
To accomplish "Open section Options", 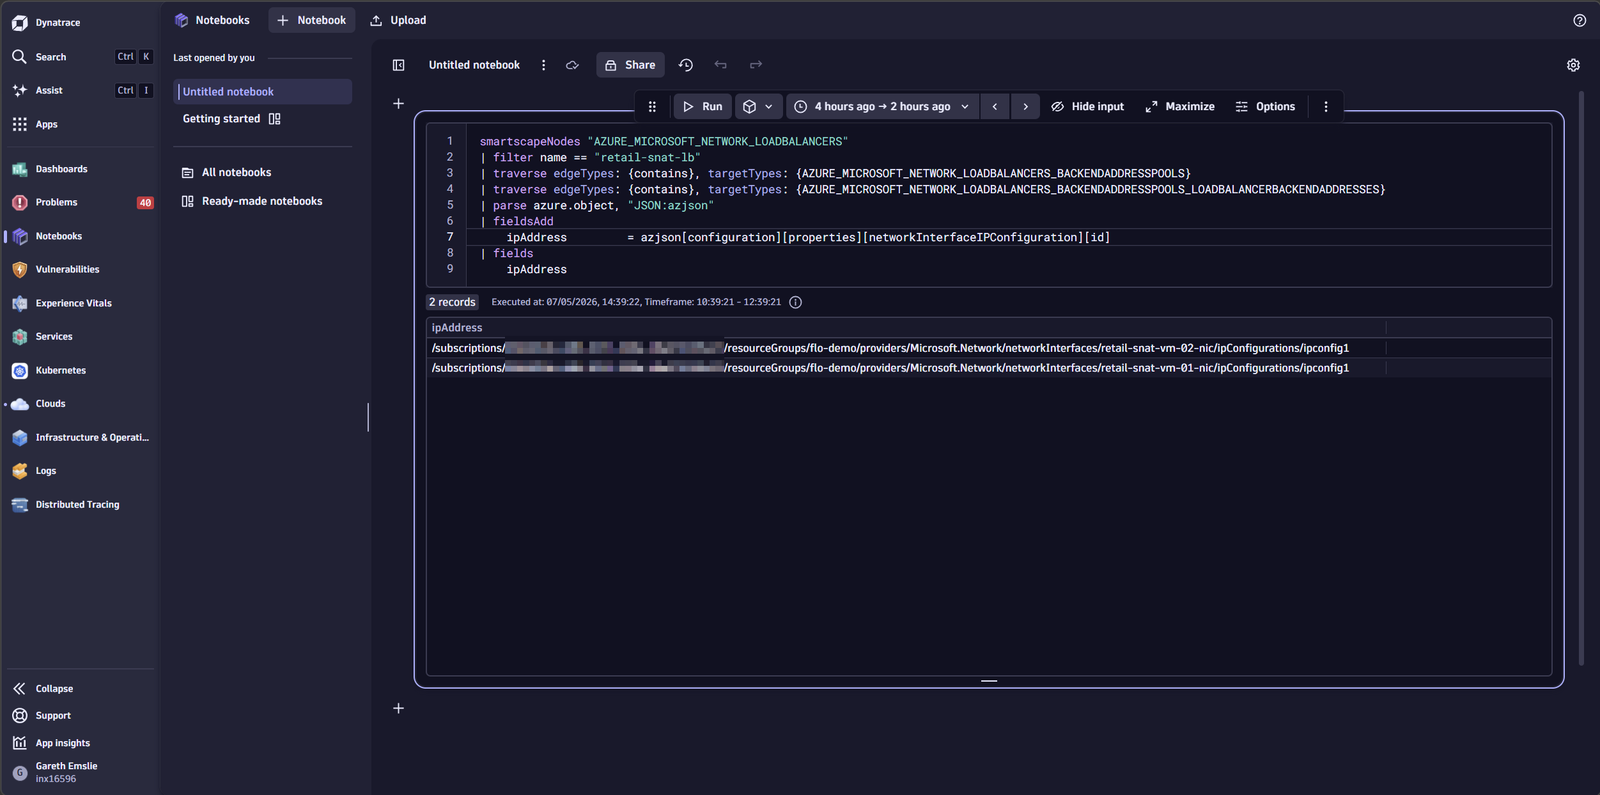I will pos(1265,107).
